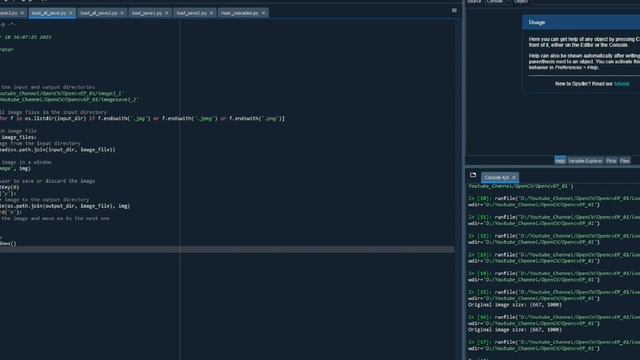640x360 pixels.
Task: Open the editor options hamburger menu
Action: click(454, 11)
